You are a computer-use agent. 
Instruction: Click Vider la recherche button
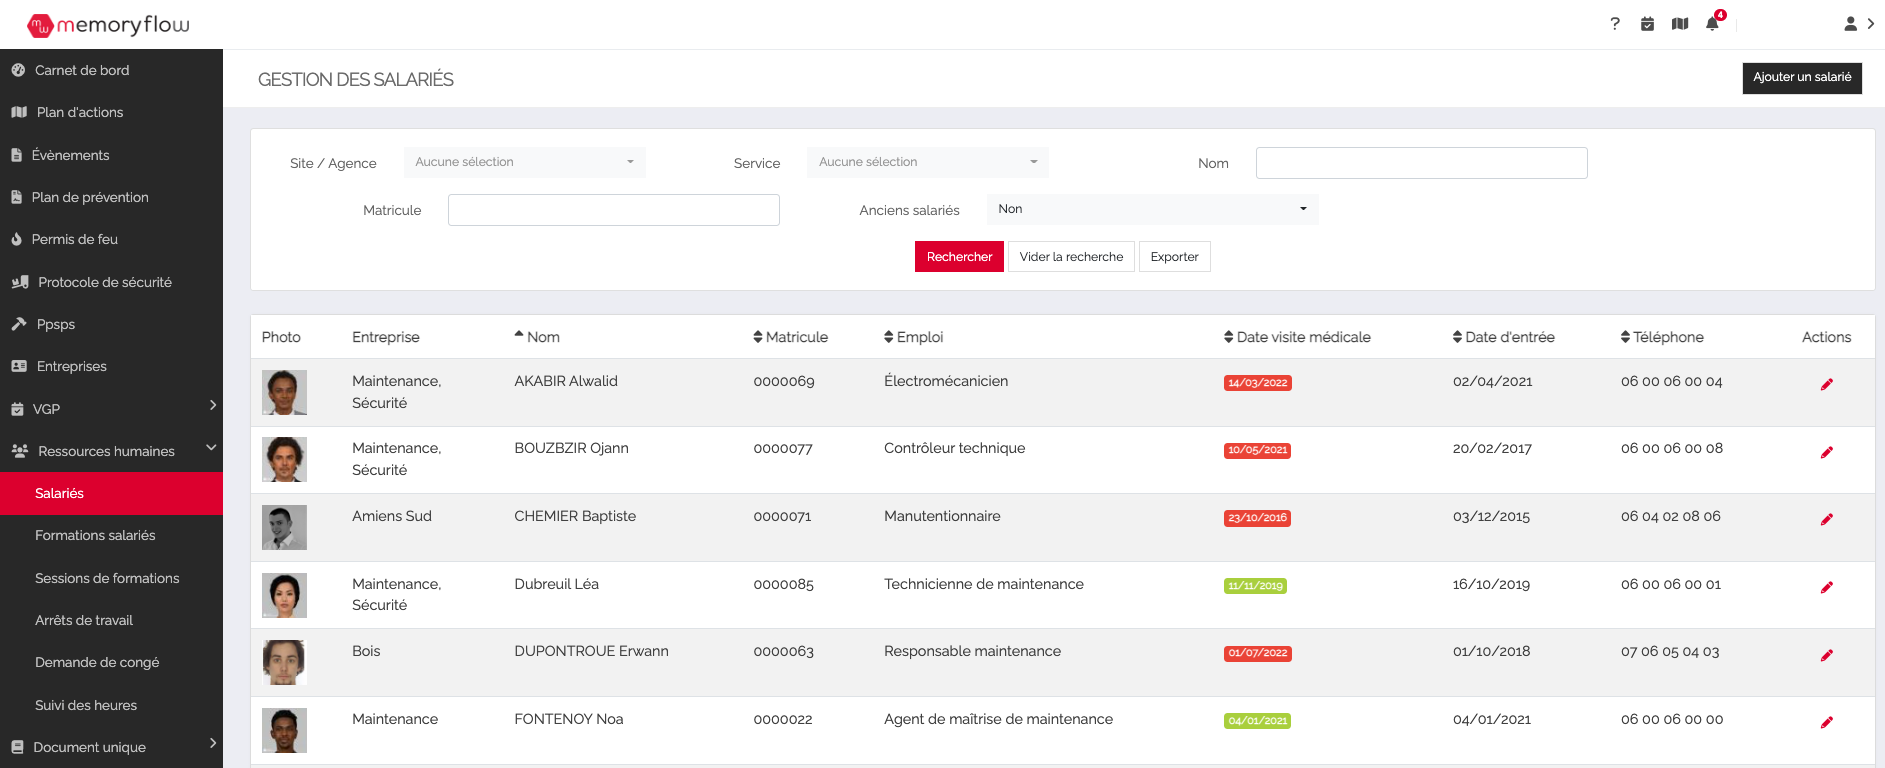(x=1071, y=257)
